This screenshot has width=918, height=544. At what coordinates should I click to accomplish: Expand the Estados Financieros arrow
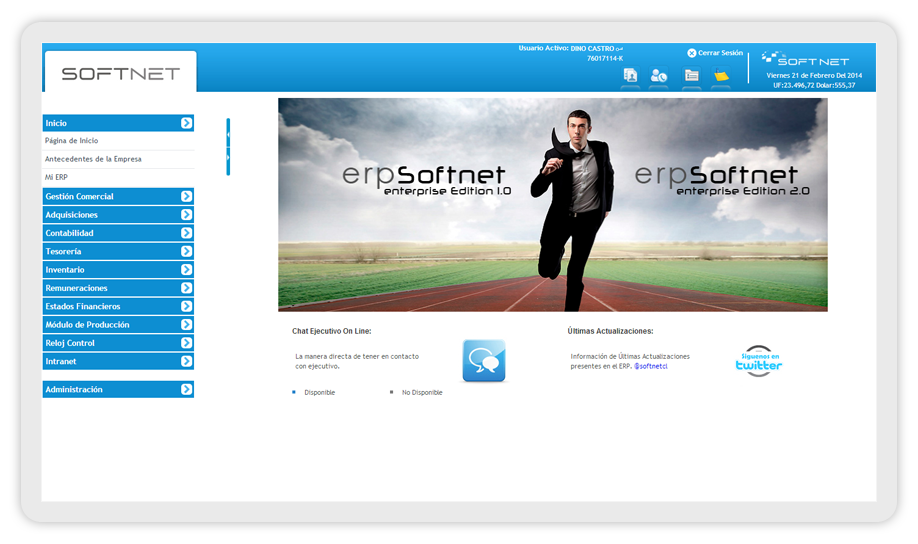point(186,306)
